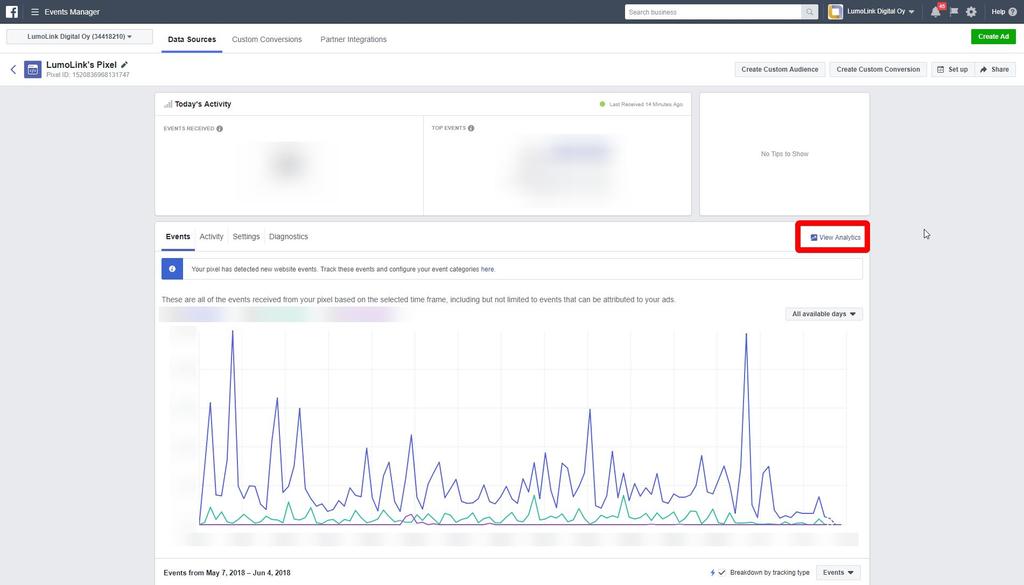Open the LumoLink Digital Oy business dropdown arrow
The image size is (1024, 585).
pyautogui.click(x=912, y=12)
